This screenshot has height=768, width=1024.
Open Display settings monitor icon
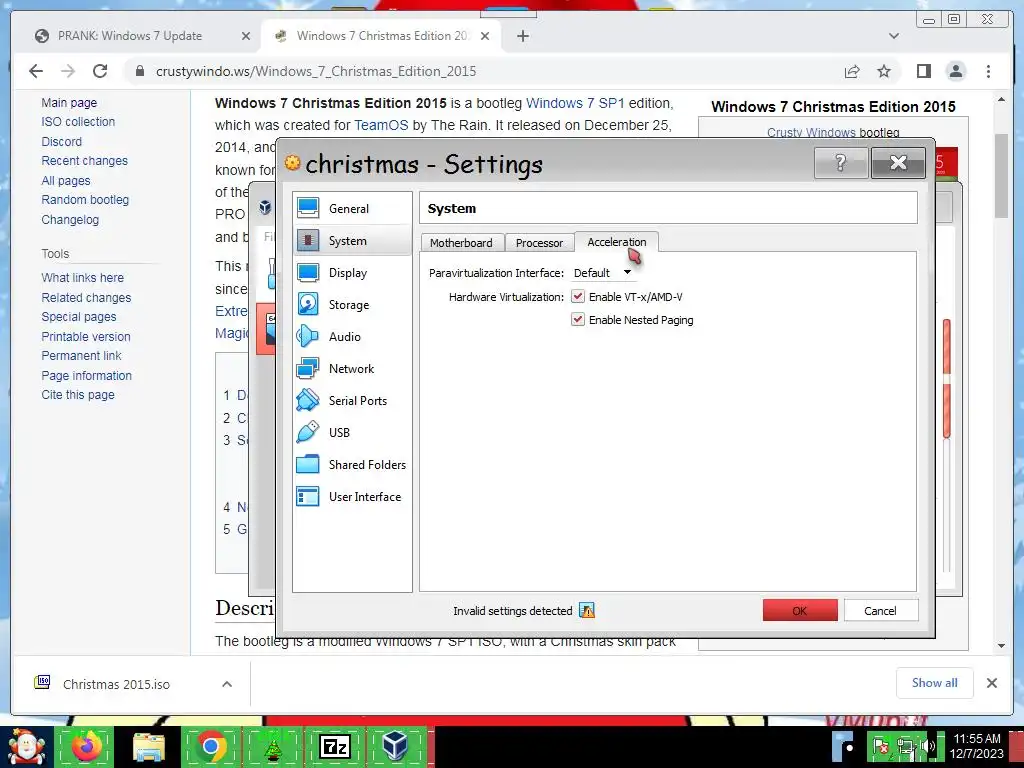tap(308, 272)
